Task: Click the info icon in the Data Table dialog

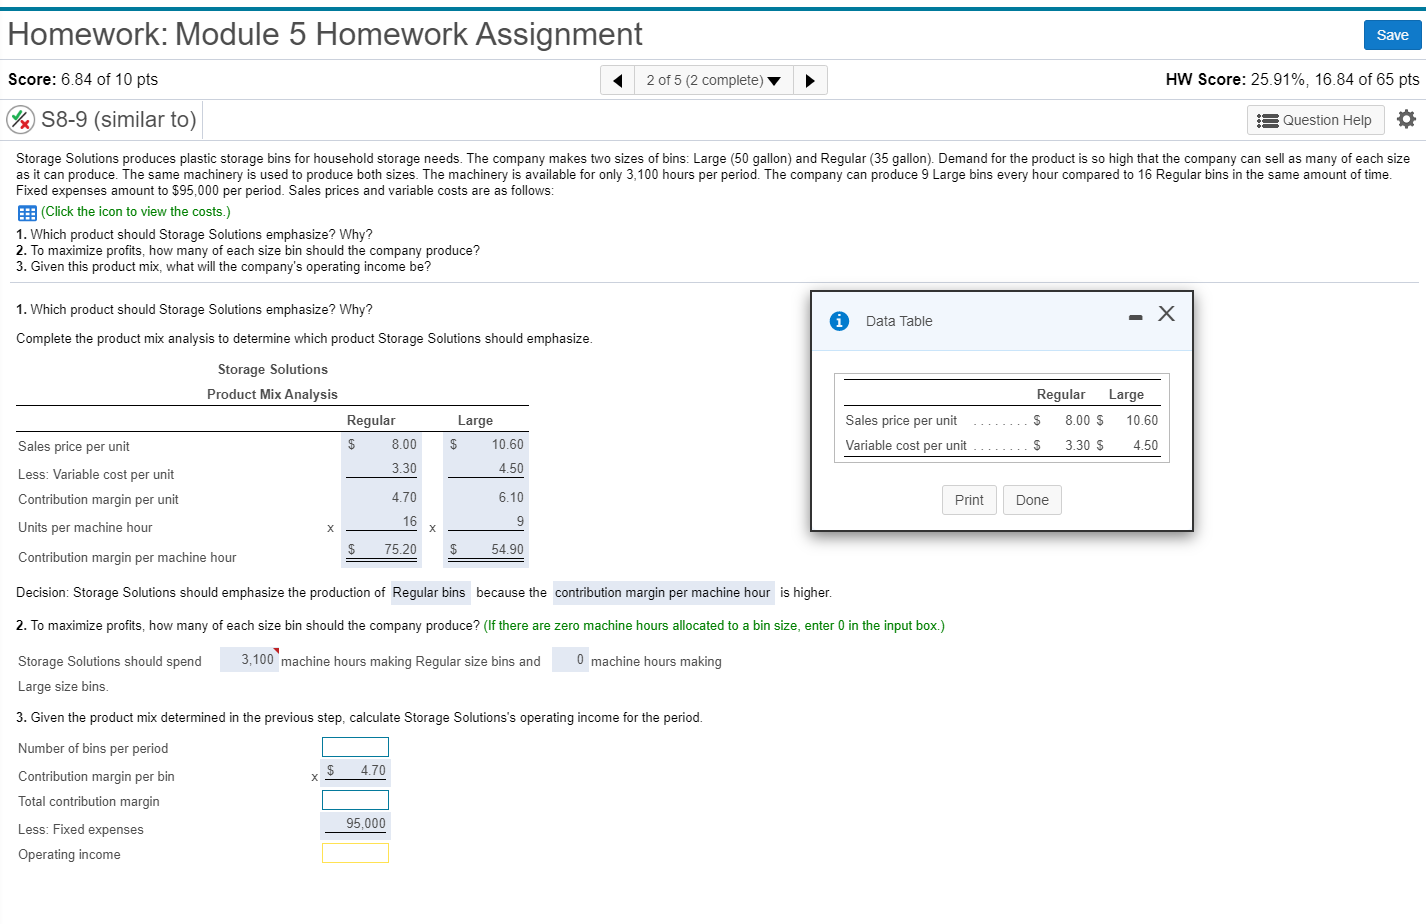Action: (839, 321)
